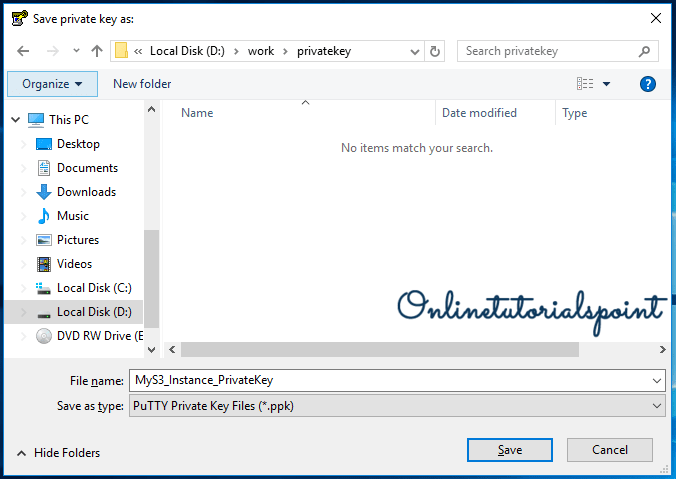Image resolution: width=676 pixels, height=479 pixels.
Task: Create a New folder
Action: coord(142,84)
